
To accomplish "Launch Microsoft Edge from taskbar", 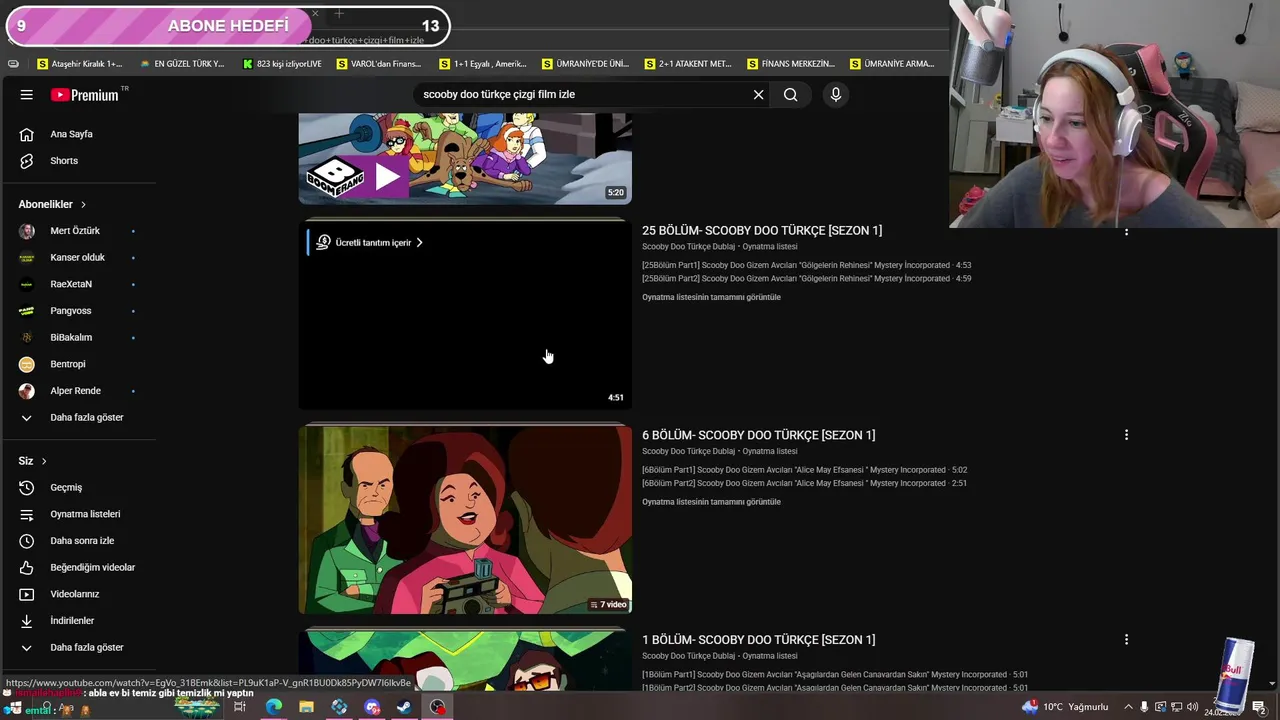I will [273, 707].
